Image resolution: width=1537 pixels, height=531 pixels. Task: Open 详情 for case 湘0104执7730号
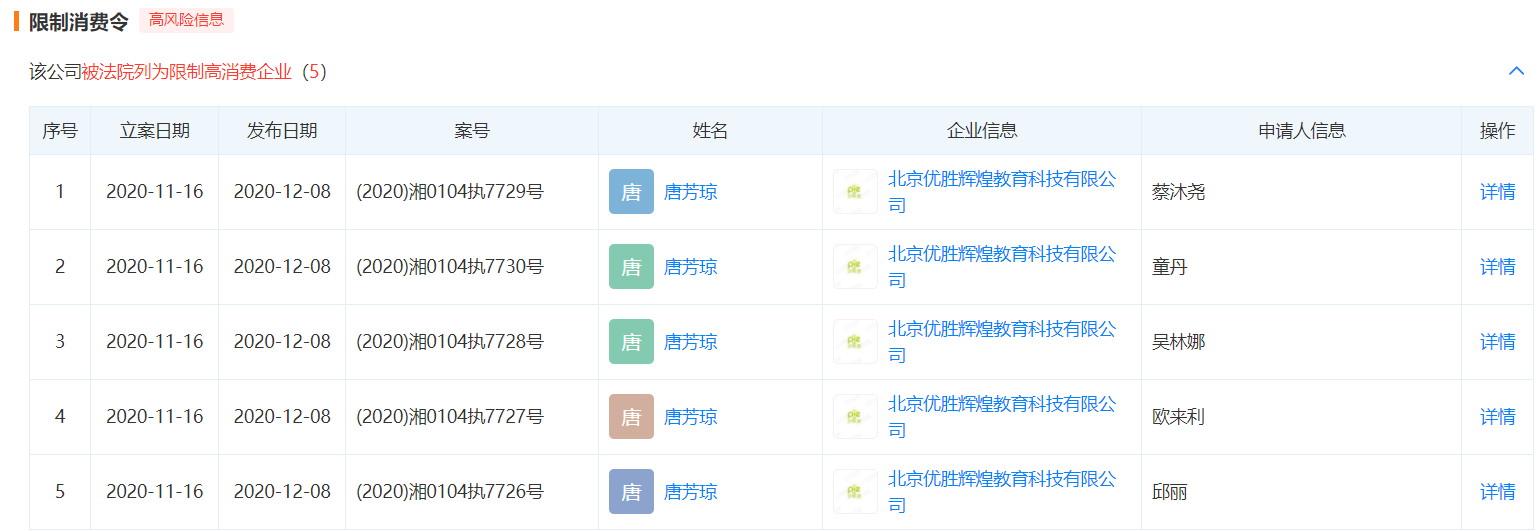(1497, 267)
